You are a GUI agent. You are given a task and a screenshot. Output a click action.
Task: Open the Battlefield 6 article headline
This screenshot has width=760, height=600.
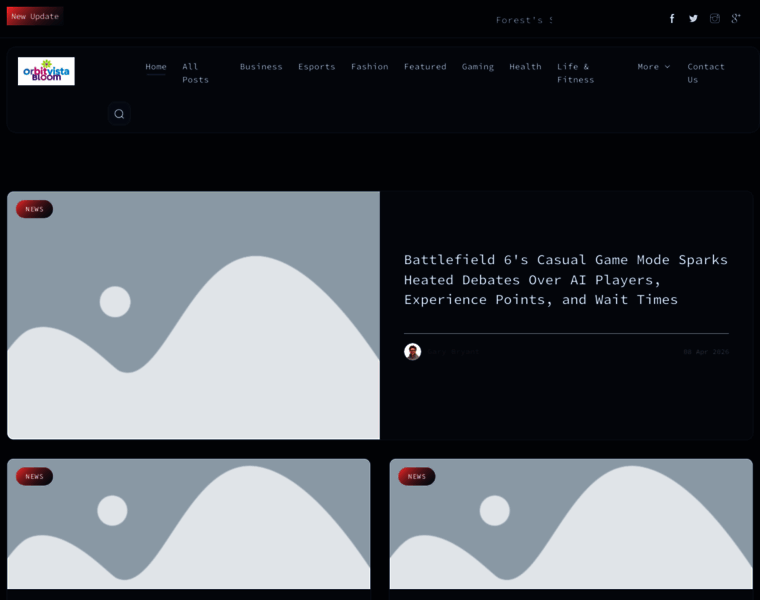(x=565, y=279)
